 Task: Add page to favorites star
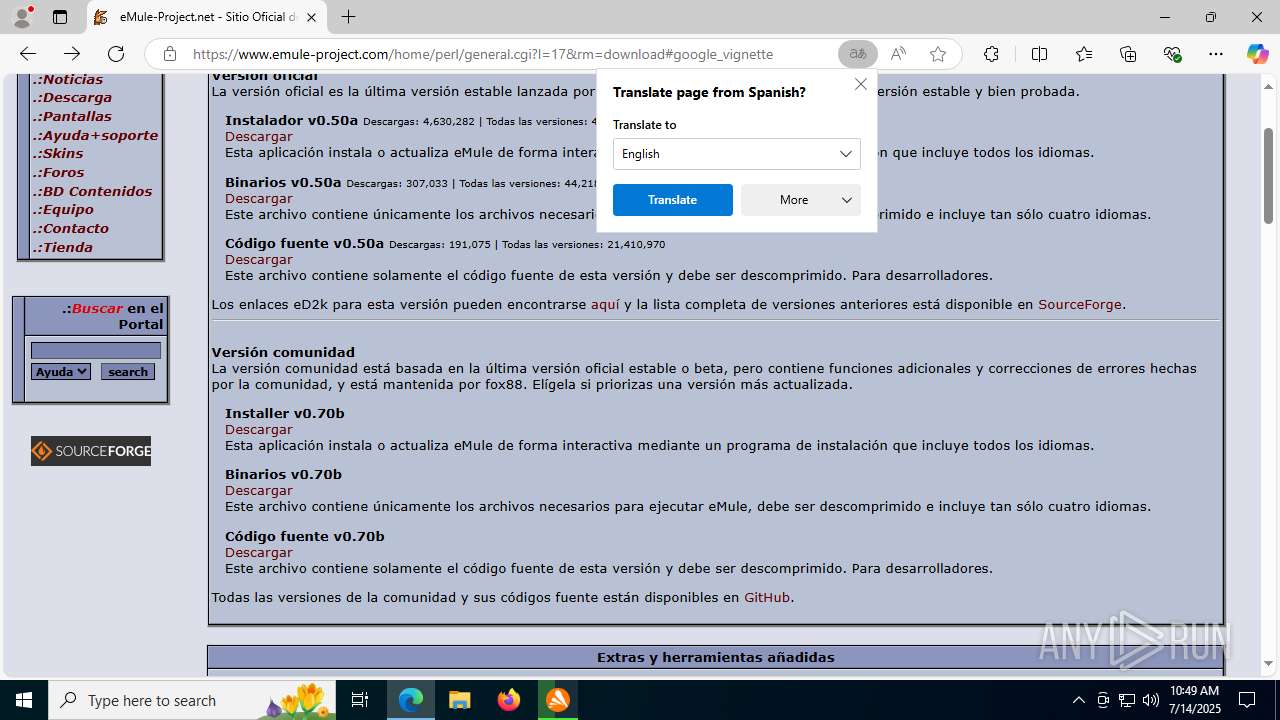(x=938, y=54)
